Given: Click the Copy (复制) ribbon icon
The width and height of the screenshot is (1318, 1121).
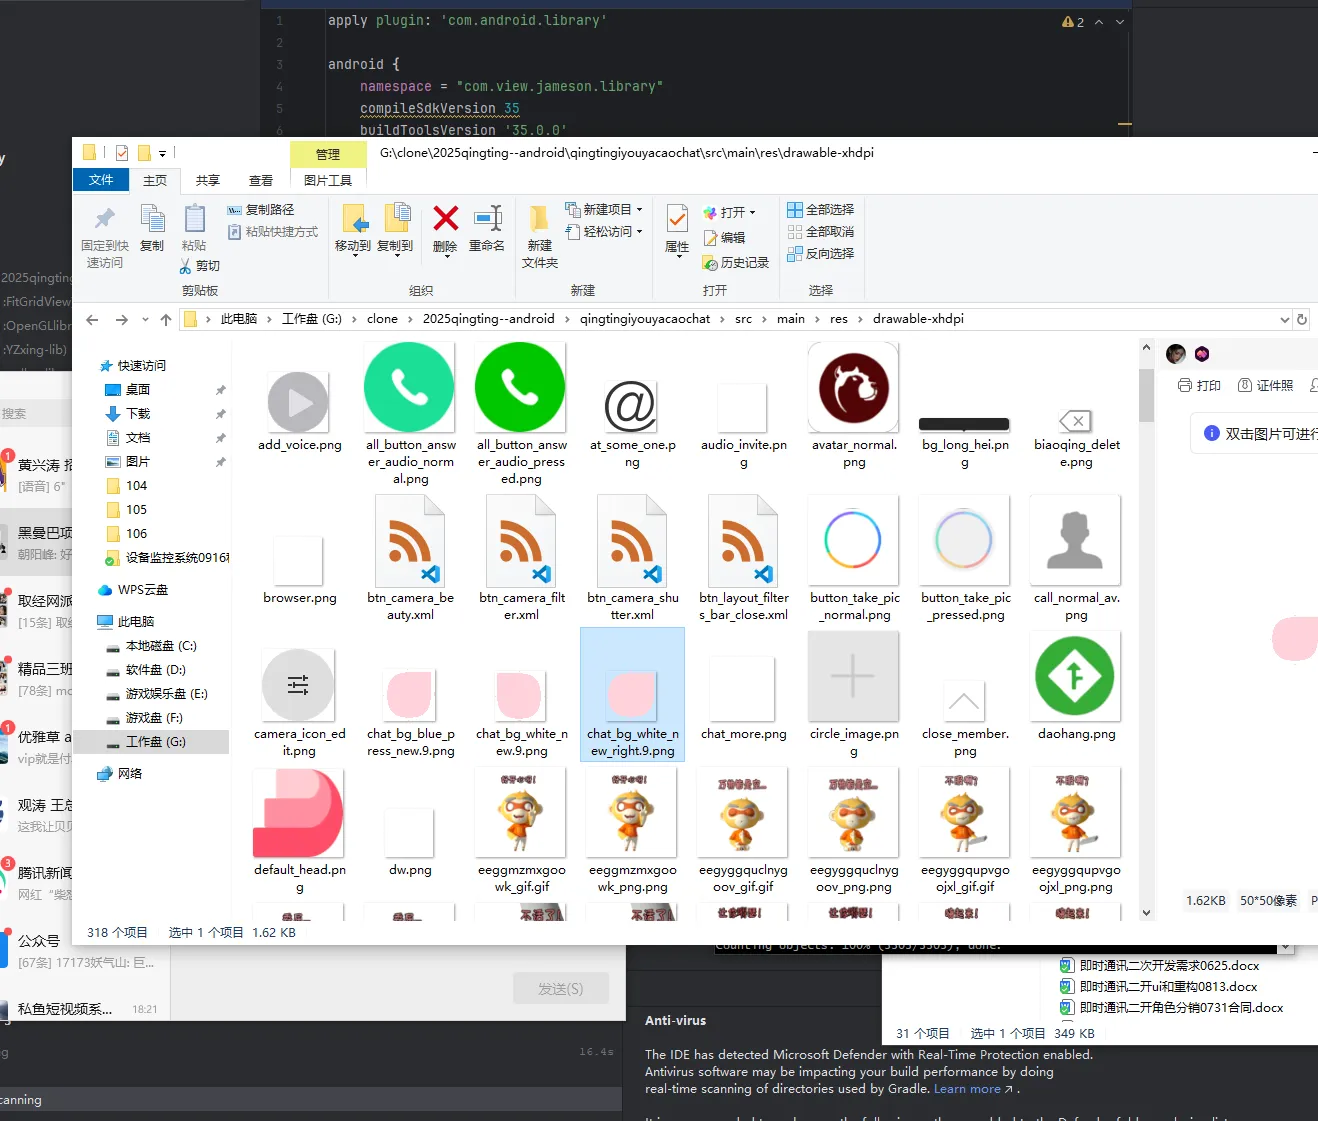Looking at the screenshot, I should pyautogui.click(x=152, y=228).
